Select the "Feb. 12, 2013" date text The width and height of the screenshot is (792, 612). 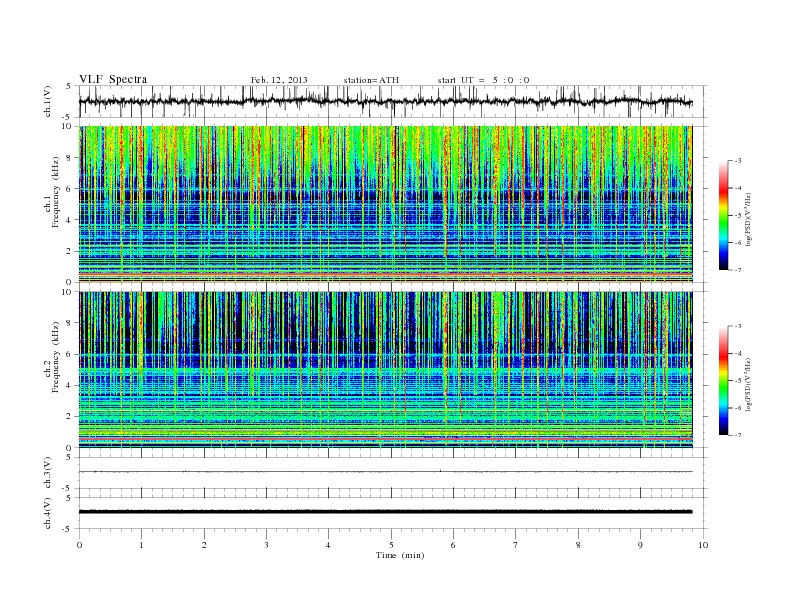coord(279,80)
